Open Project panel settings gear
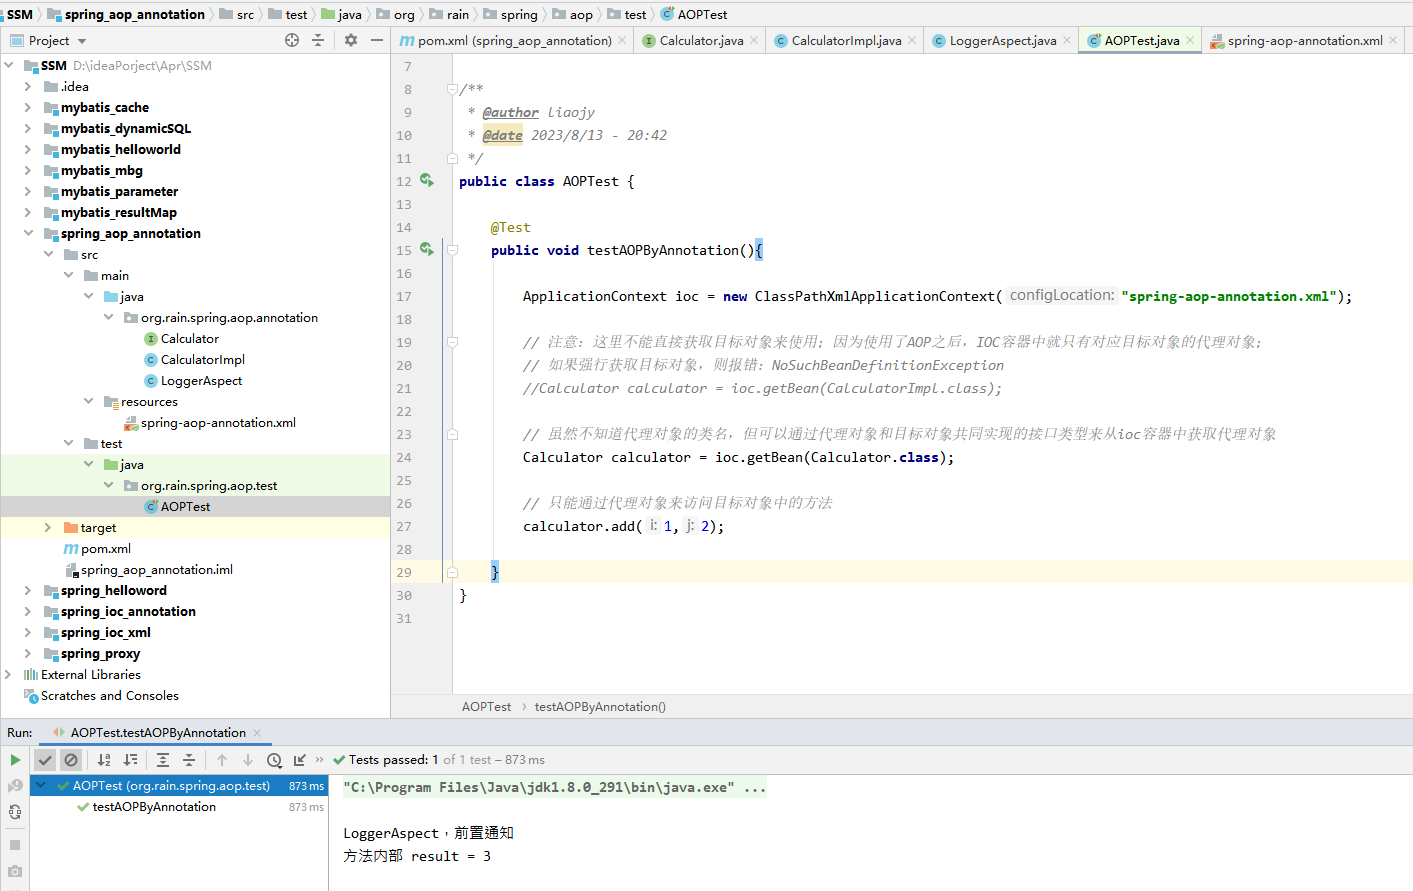Image resolution: width=1413 pixels, height=891 pixels. pyautogui.click(x=350, y=40)
